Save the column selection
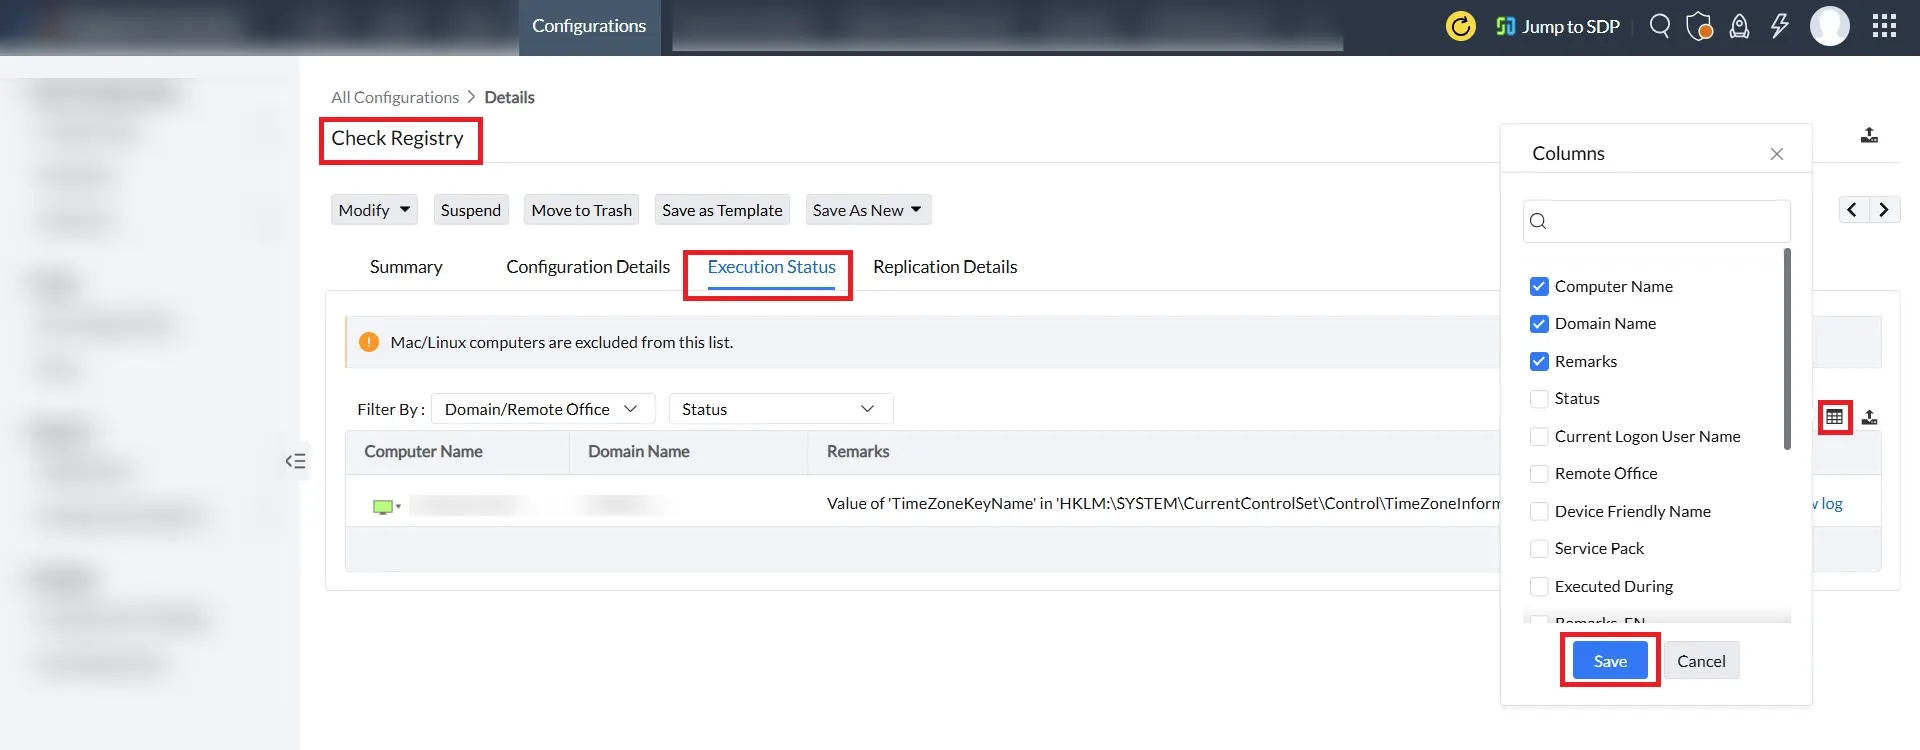The image size is (1920, 750). pos(1610,661)
